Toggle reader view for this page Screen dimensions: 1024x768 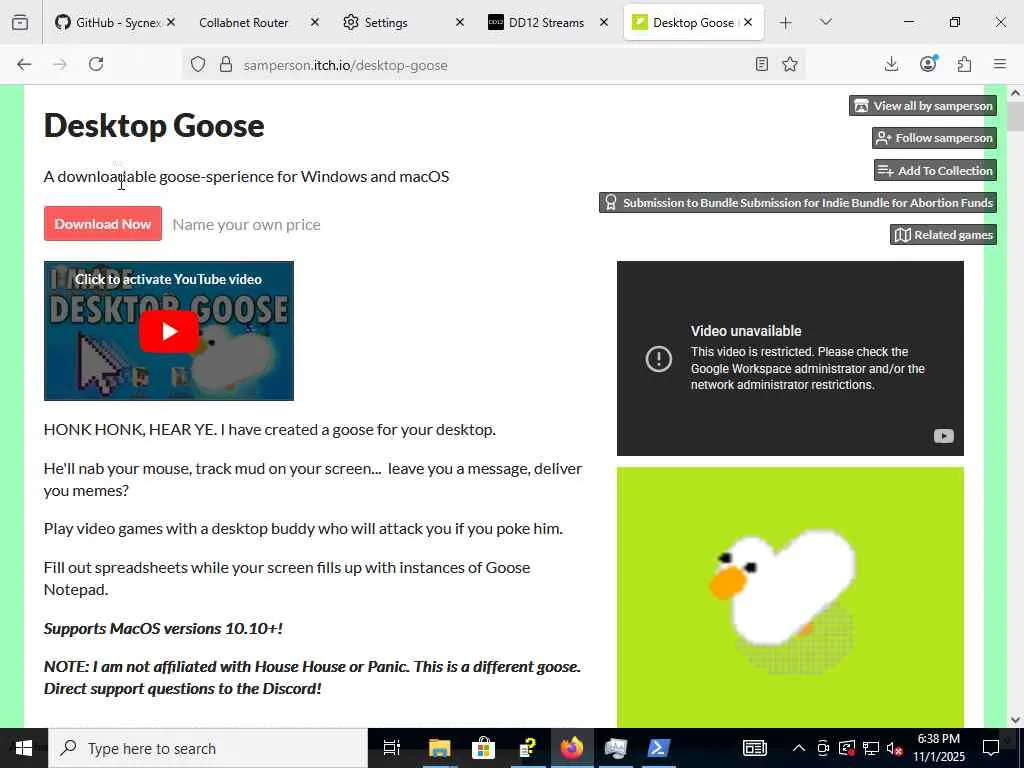tap(761, 64)
